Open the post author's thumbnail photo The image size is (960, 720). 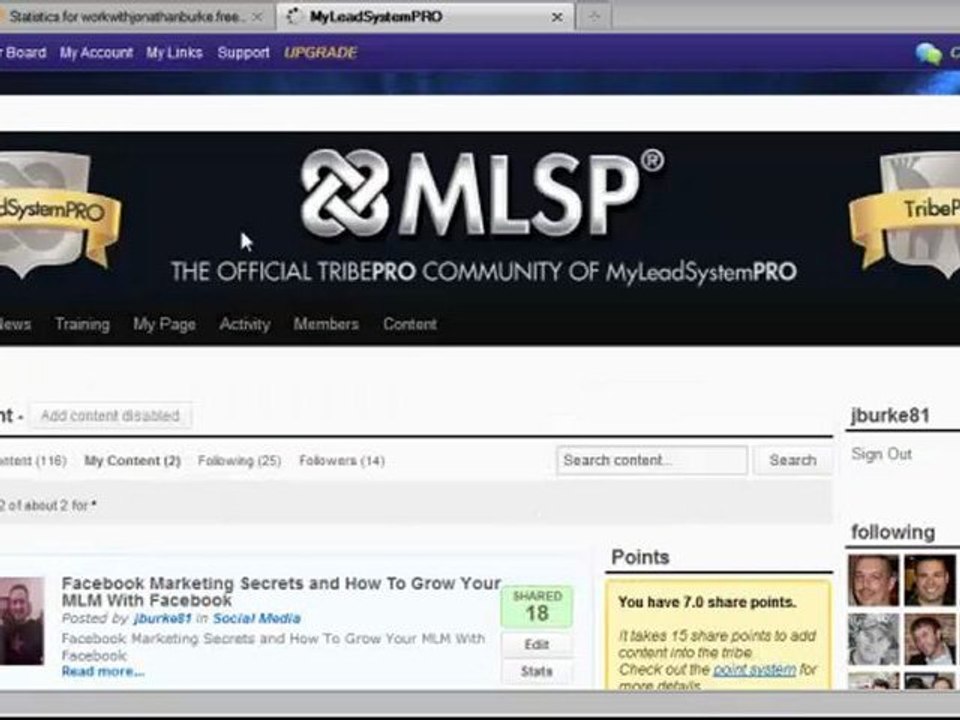(x=21, y=620)
